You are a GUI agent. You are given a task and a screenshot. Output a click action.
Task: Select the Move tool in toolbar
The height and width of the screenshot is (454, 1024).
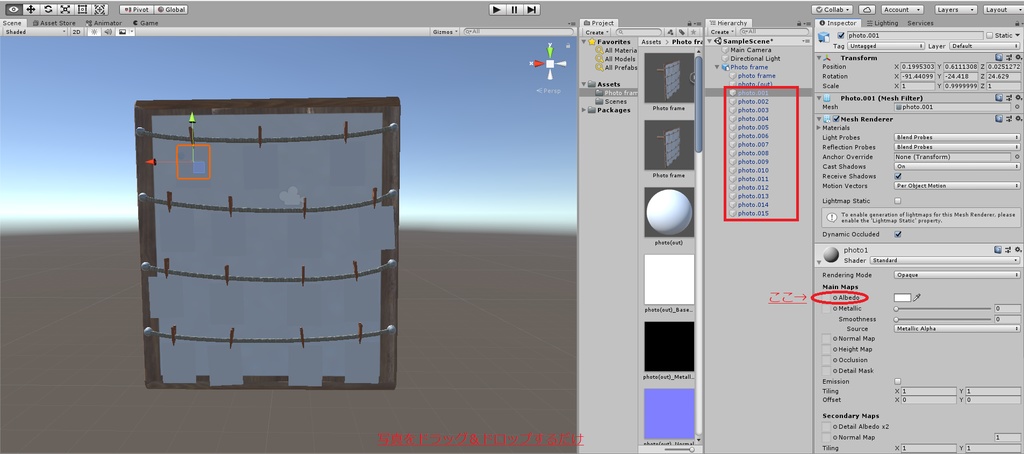(31, 10)
